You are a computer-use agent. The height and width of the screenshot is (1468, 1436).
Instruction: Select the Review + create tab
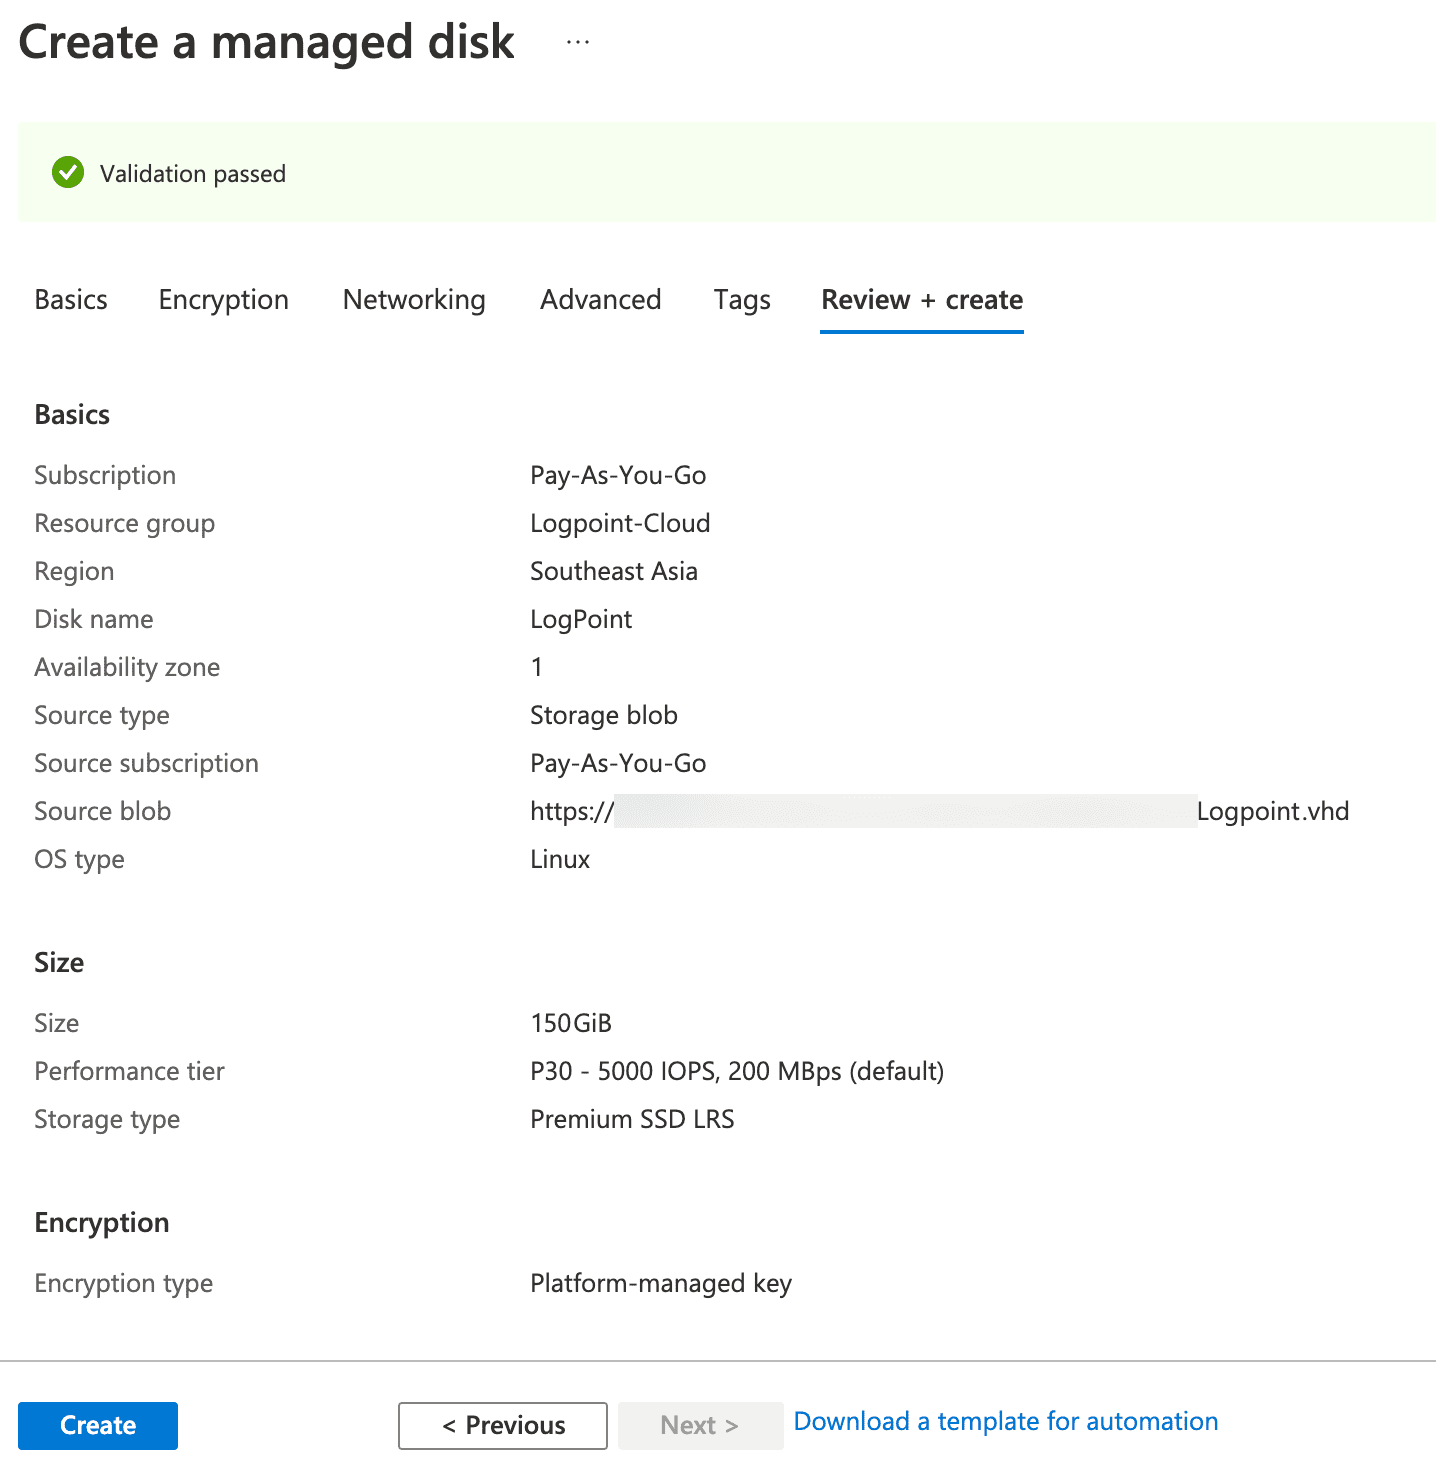point(920,299)
